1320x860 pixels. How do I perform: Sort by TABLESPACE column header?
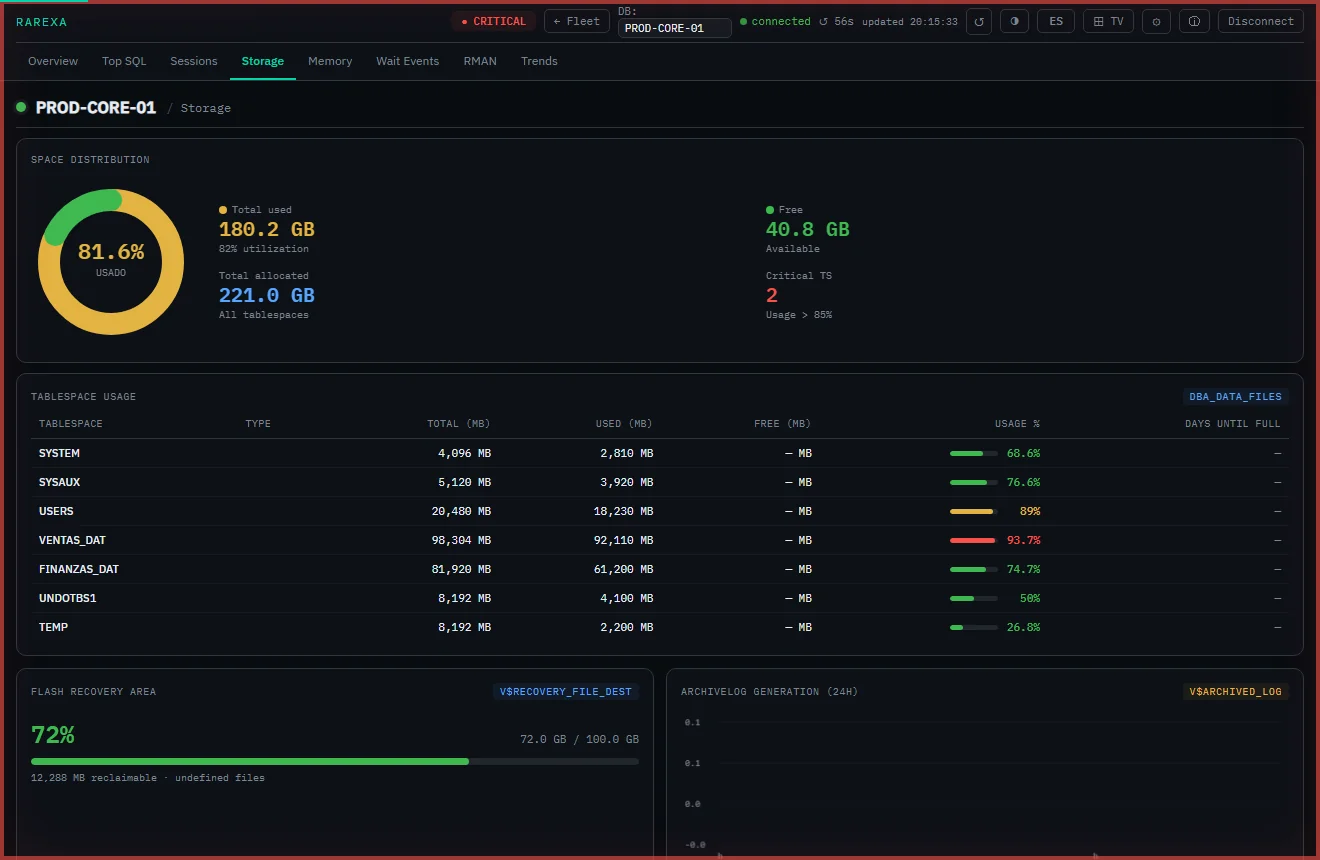71,424
